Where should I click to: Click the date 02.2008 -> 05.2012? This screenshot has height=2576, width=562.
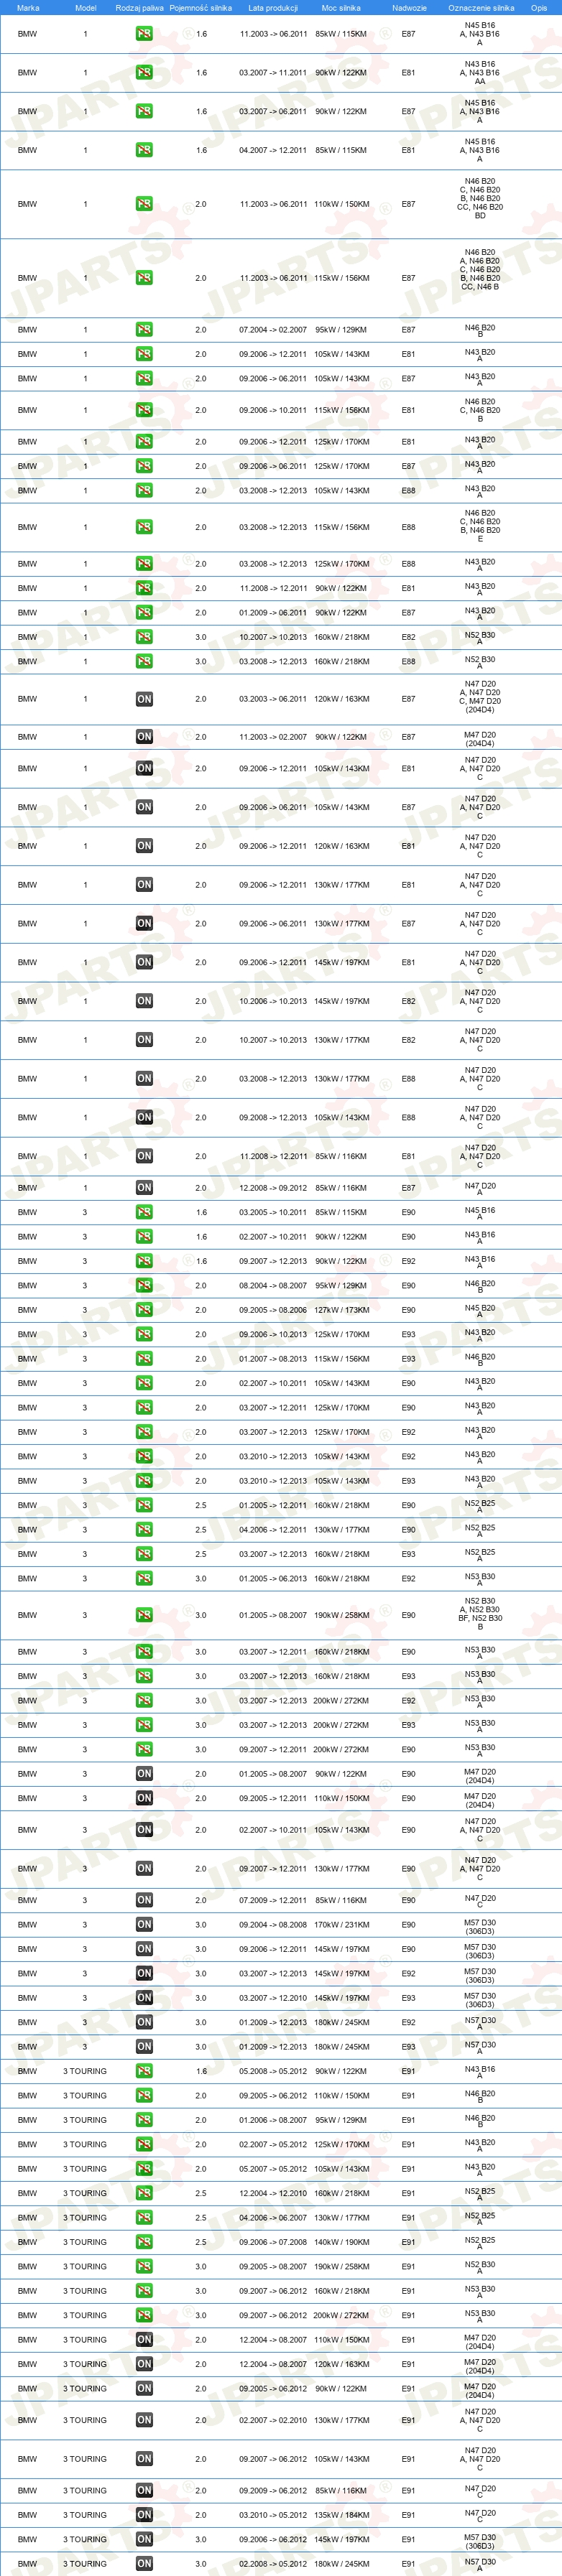273,2564
